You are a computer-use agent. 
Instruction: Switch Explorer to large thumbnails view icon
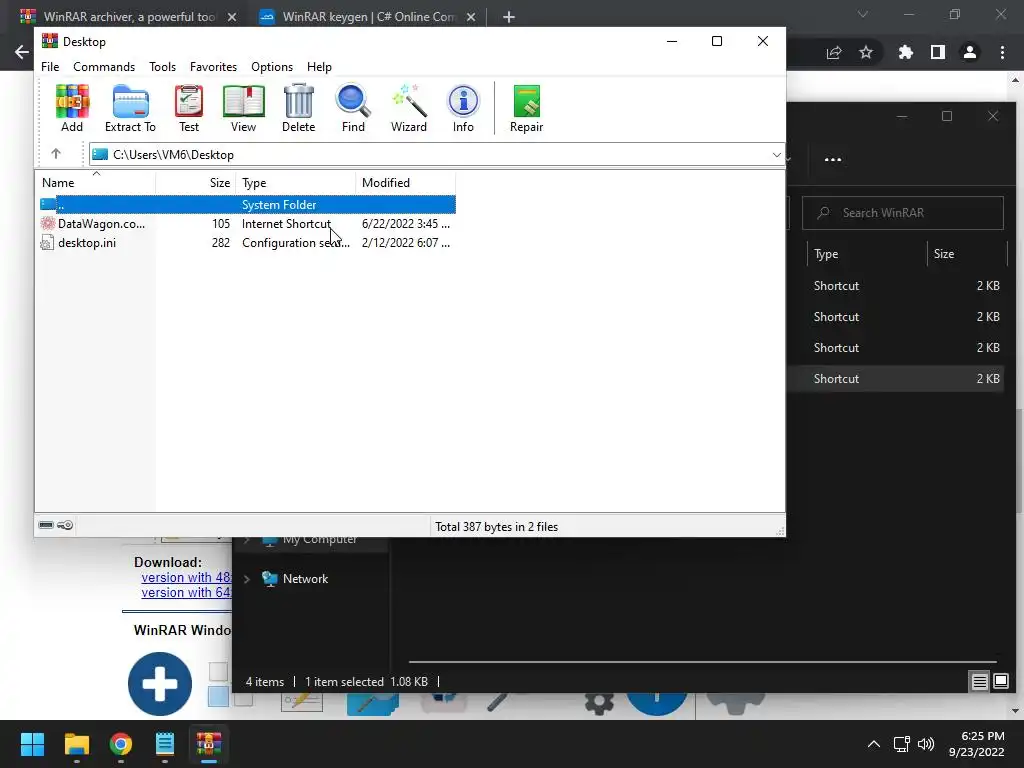[1001, 682]
